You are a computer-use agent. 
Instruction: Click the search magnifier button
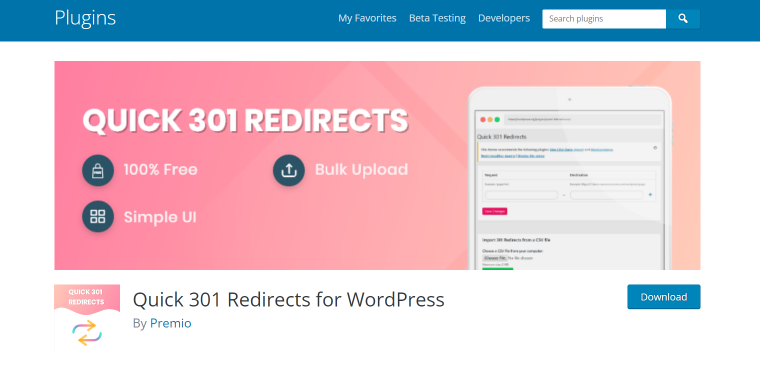pyautogui.click(x=682, y=19)
